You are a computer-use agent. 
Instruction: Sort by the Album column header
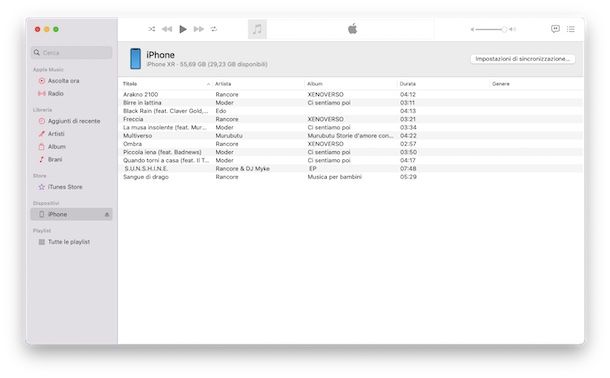[x=315, y=84]
